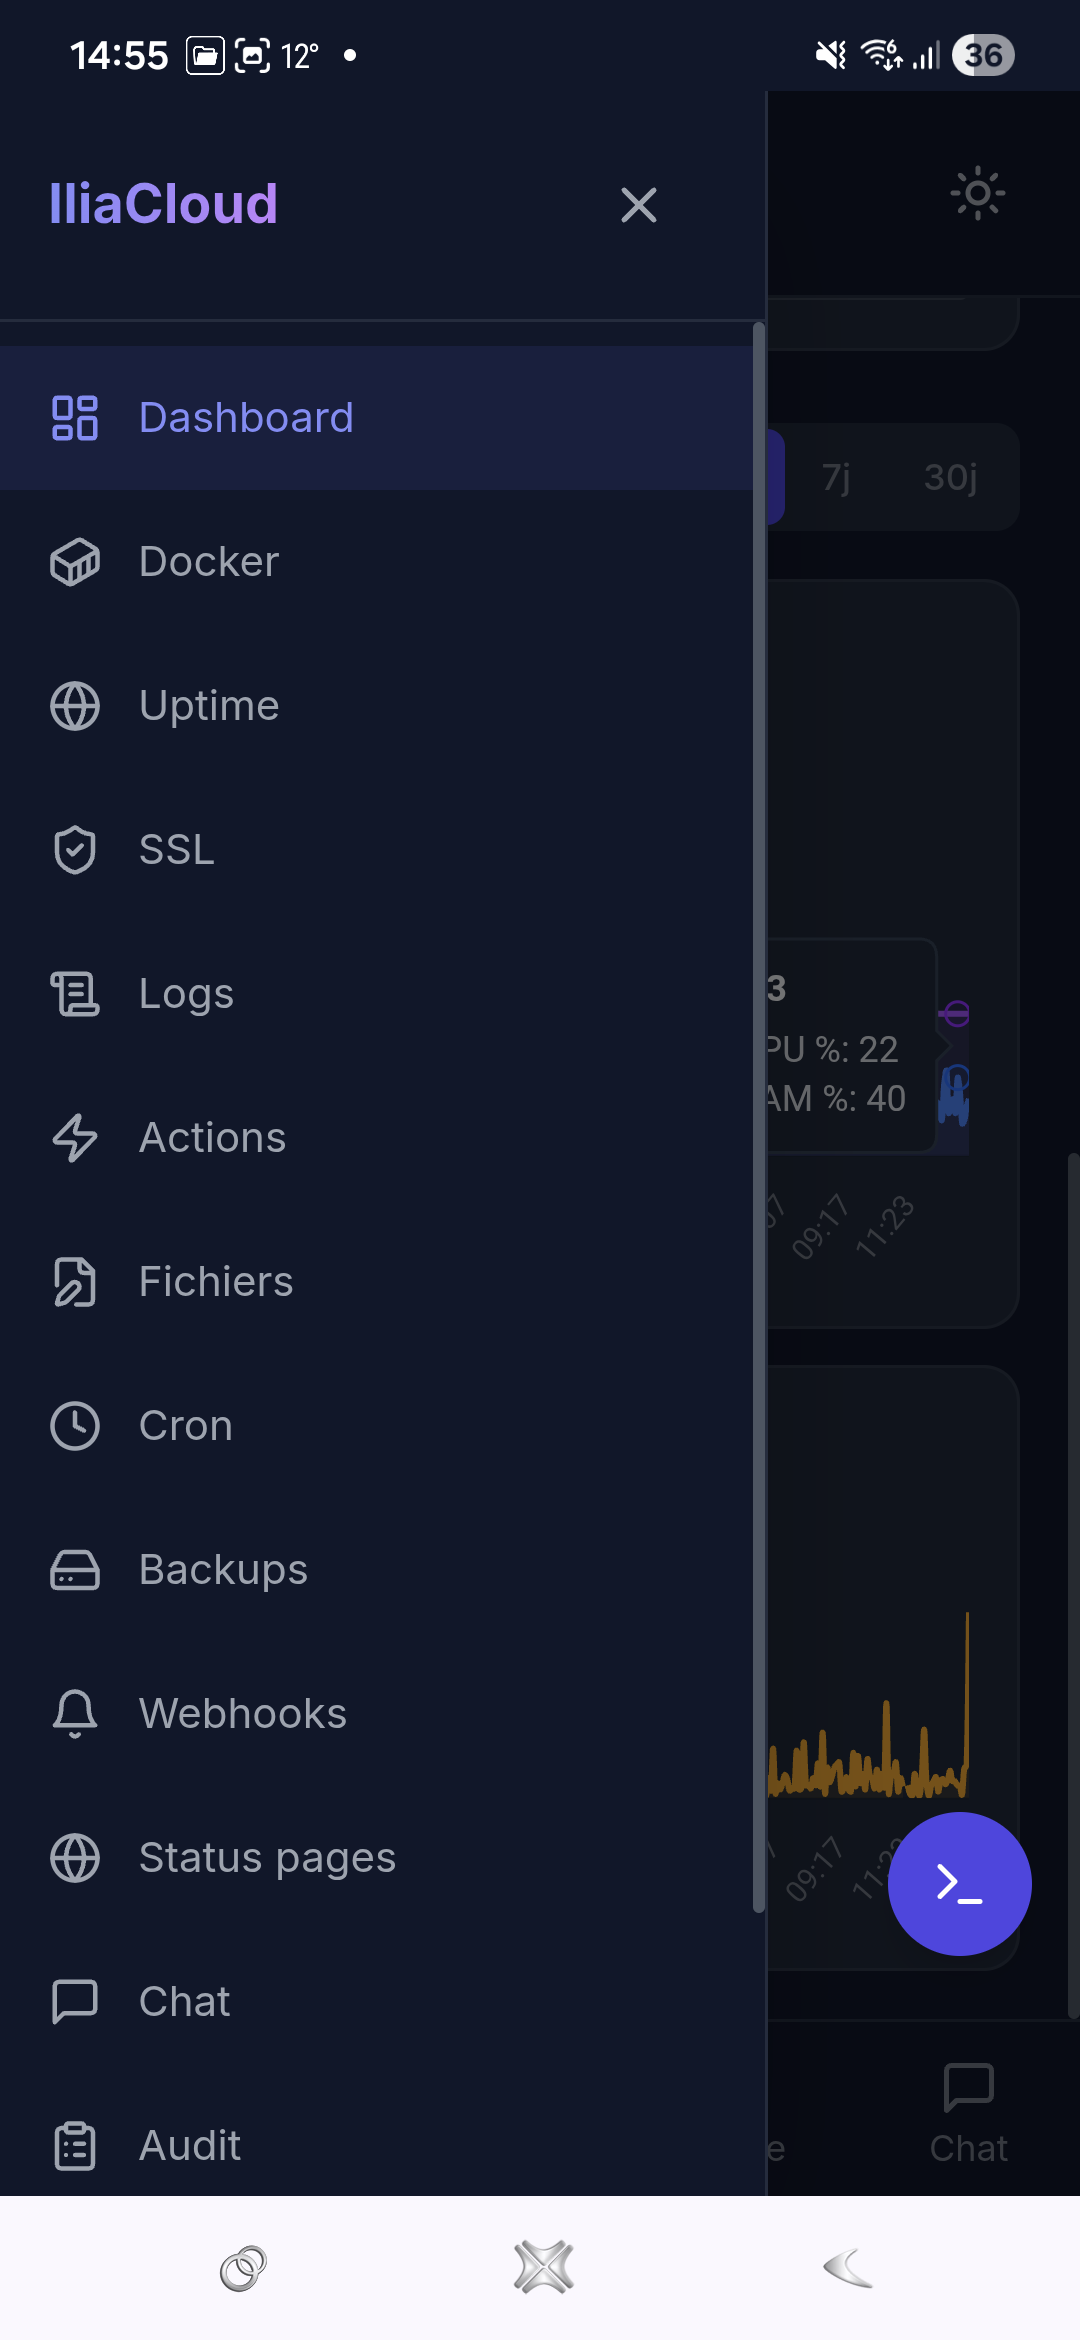Open the terminal floating button
The width and height of the screenshot is (1080, 2340).
pos(960,1884)
